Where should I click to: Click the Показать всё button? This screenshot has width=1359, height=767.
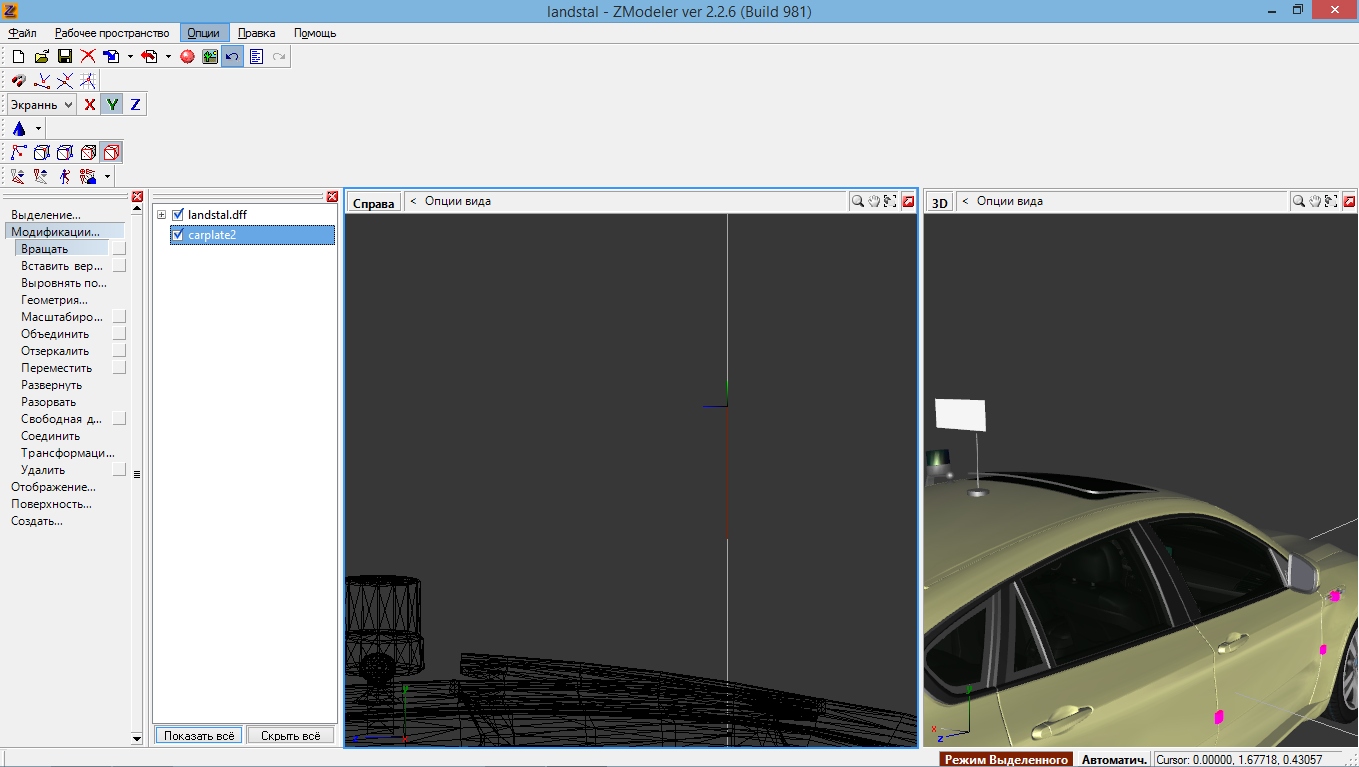pyautogui.click(x=199, y=735)
